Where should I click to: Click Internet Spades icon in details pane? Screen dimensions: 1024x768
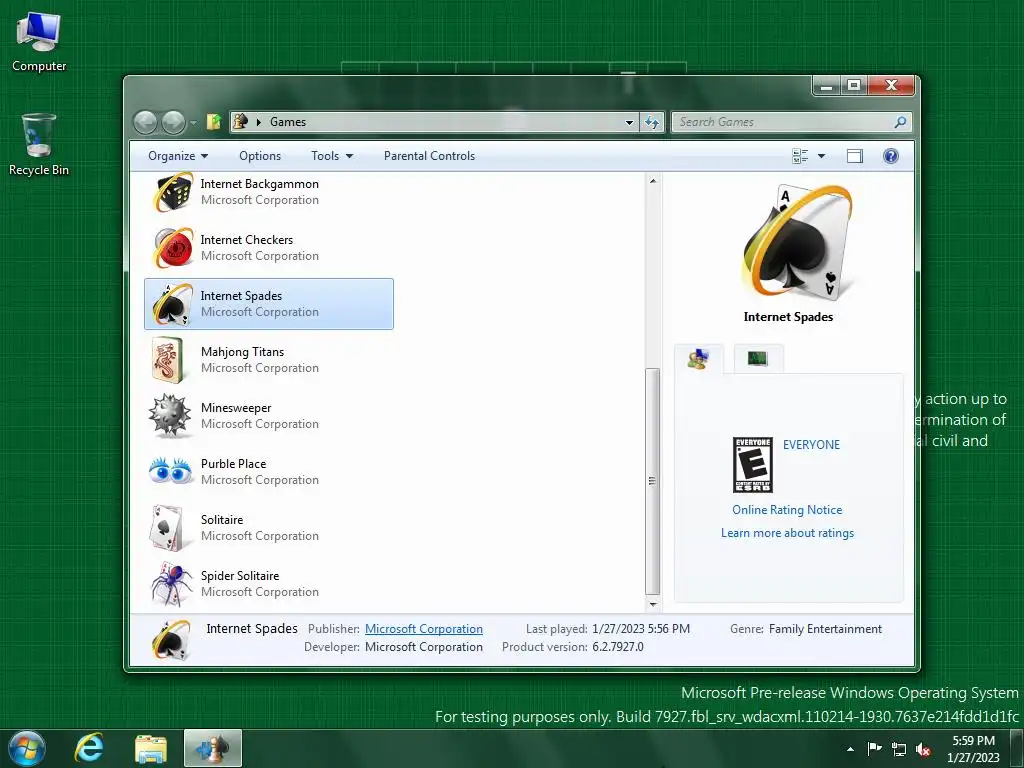point(171,639)
